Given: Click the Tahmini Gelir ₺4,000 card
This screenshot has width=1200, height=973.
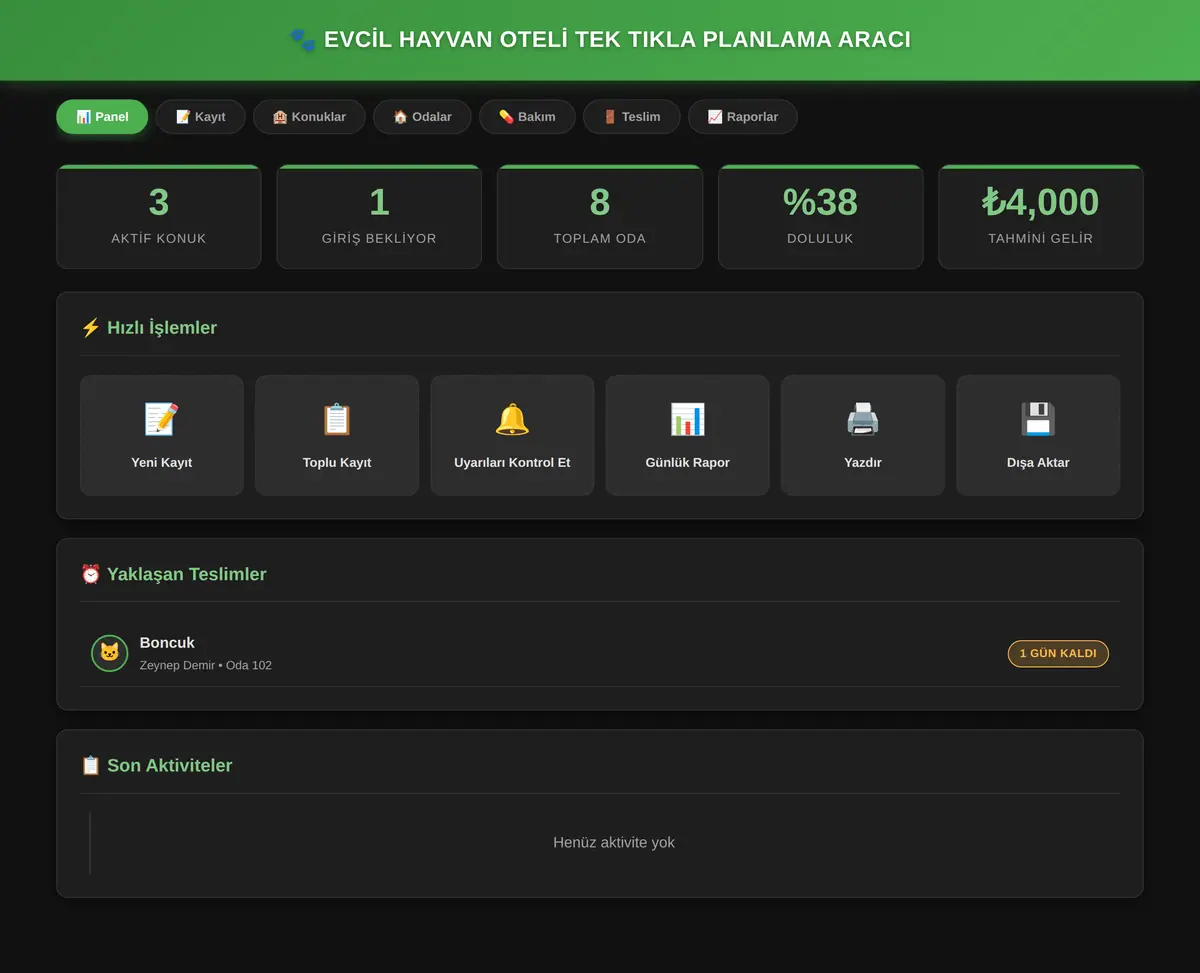Looking at the screenshot, I should pyautogui.click(x=1041, y=217).
